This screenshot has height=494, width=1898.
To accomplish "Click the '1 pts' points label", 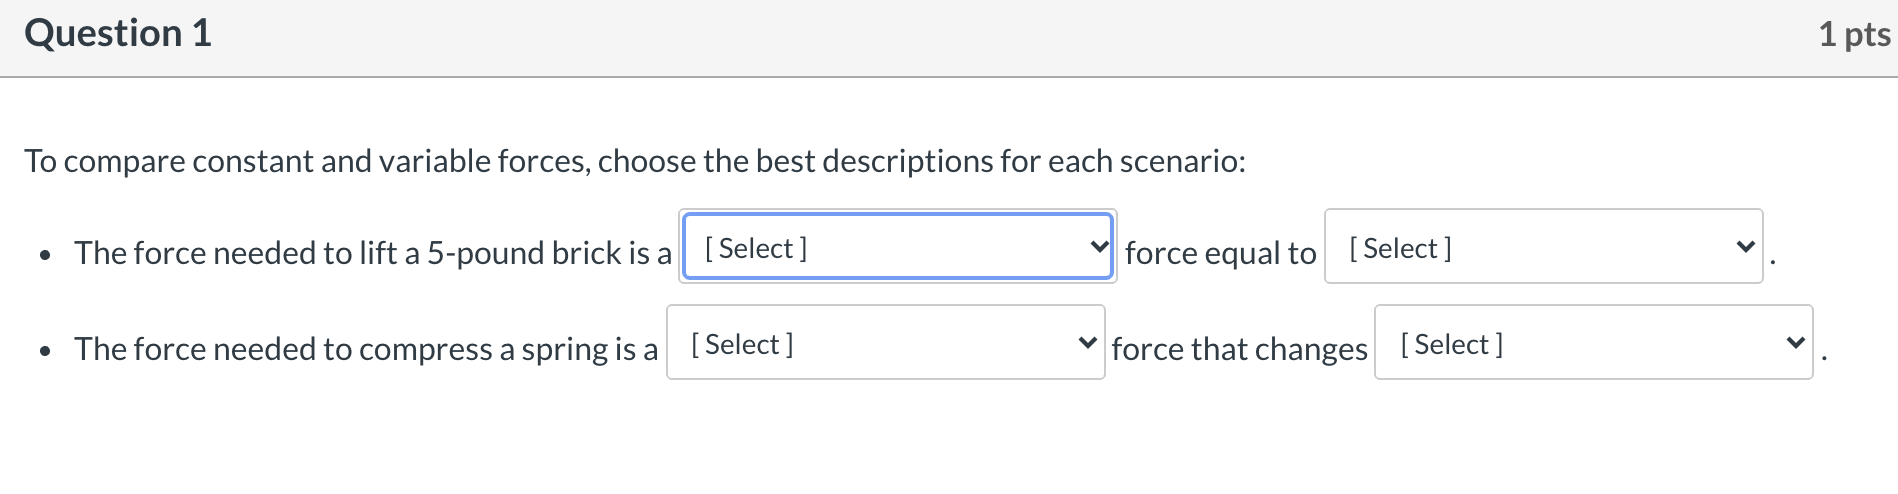I will coord(1853,35).
